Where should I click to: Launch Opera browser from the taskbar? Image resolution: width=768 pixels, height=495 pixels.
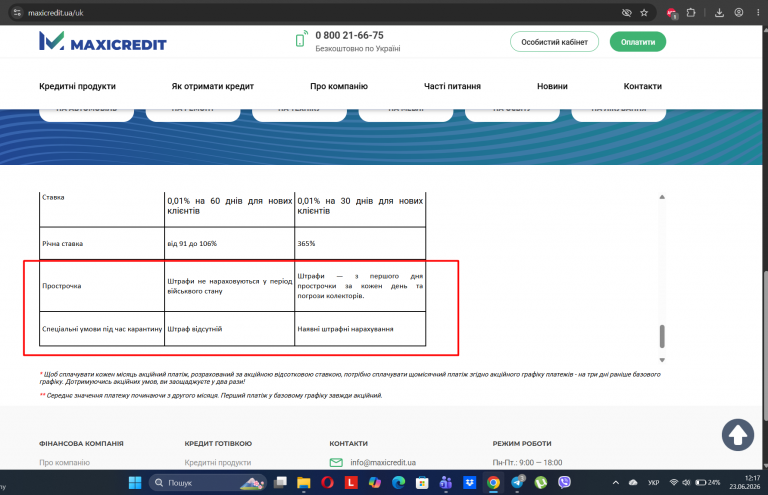pyautogui.click(x=327, y=483)
